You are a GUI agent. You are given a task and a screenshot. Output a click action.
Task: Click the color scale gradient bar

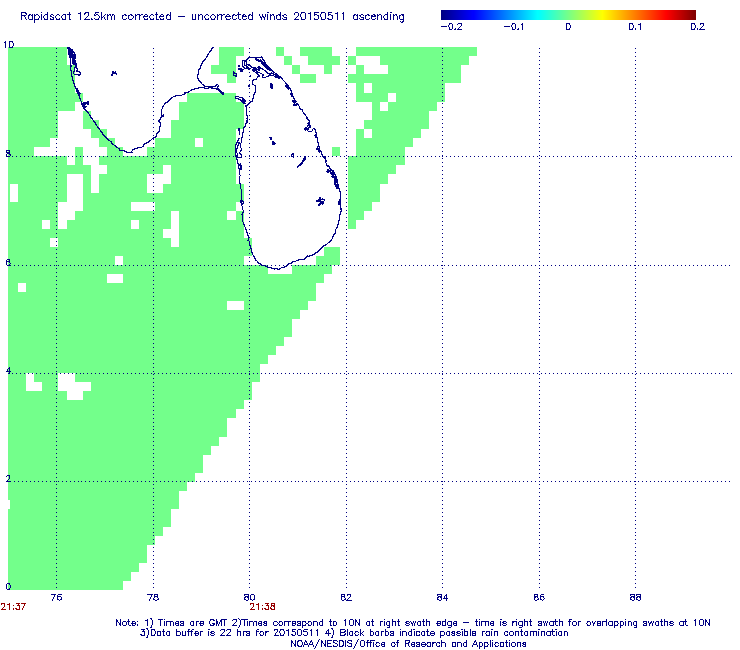pos(568,15)
